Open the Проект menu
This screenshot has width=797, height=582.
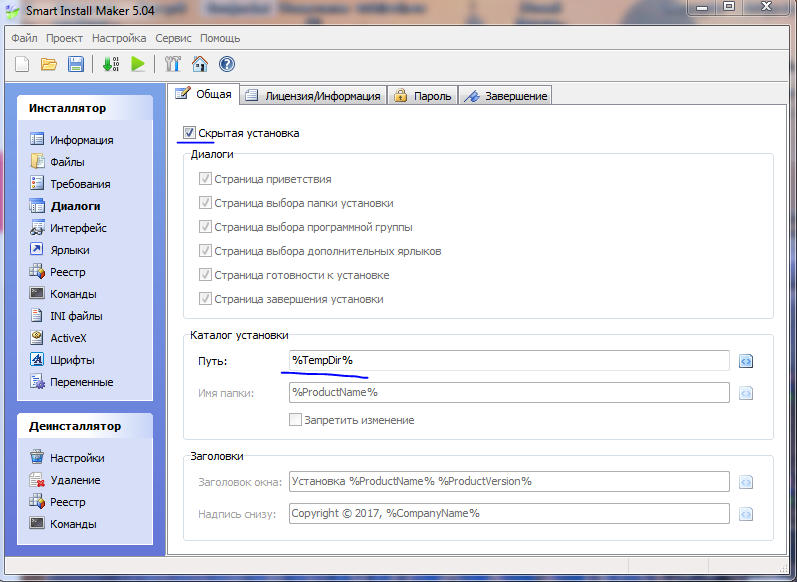point(64,38)
